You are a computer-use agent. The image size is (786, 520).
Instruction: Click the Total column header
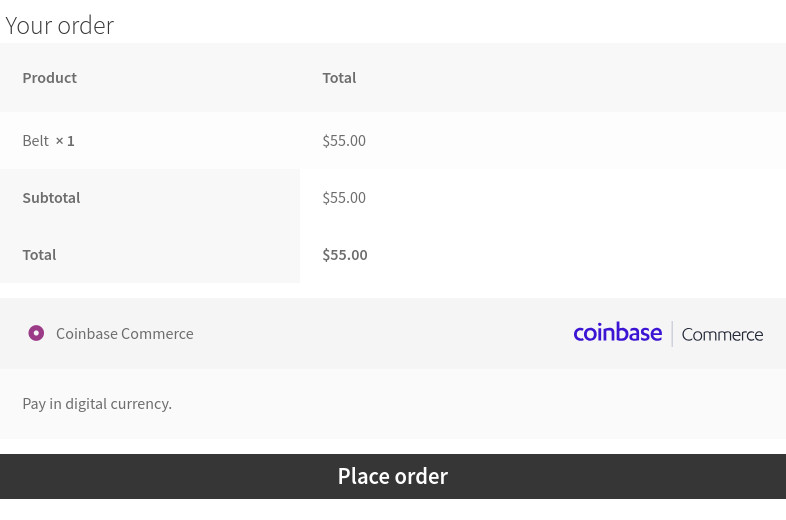(x=339, y=78)
